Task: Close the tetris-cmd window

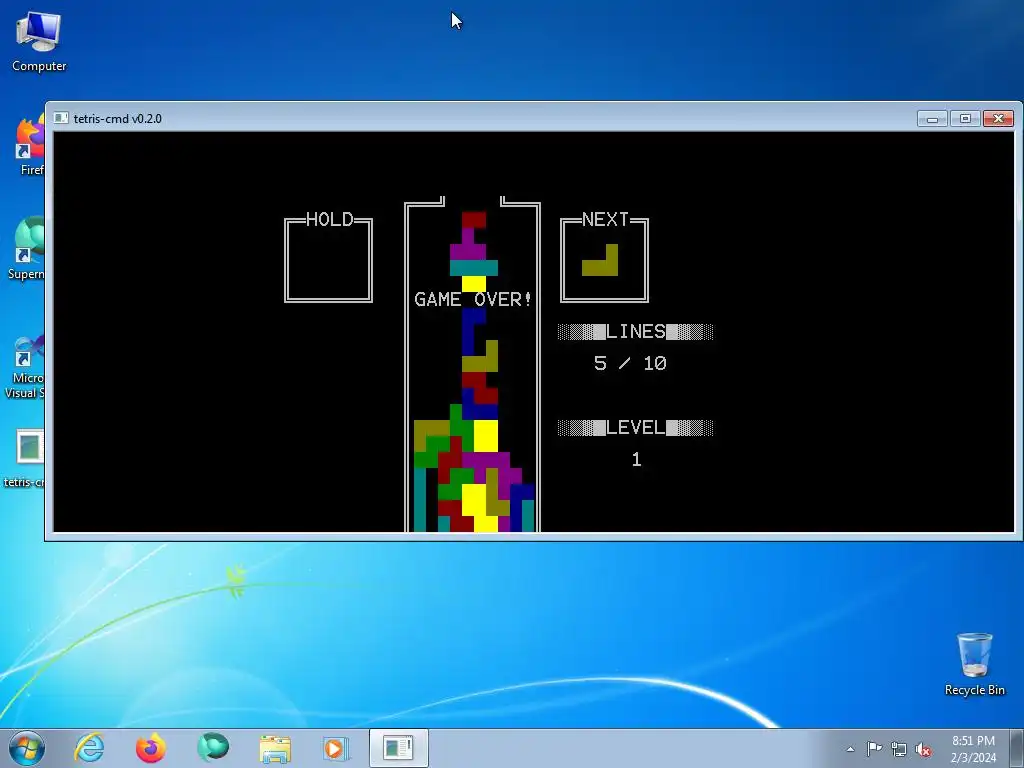Action: click(998, 118)
